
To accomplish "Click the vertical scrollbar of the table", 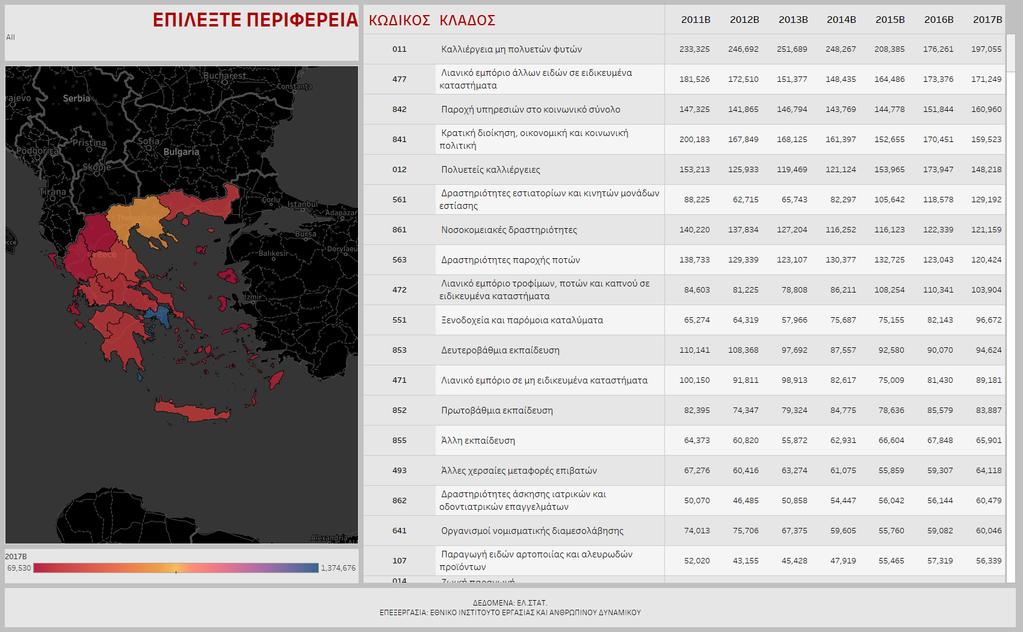I will pyautogui.click(x=1011, y=307).
